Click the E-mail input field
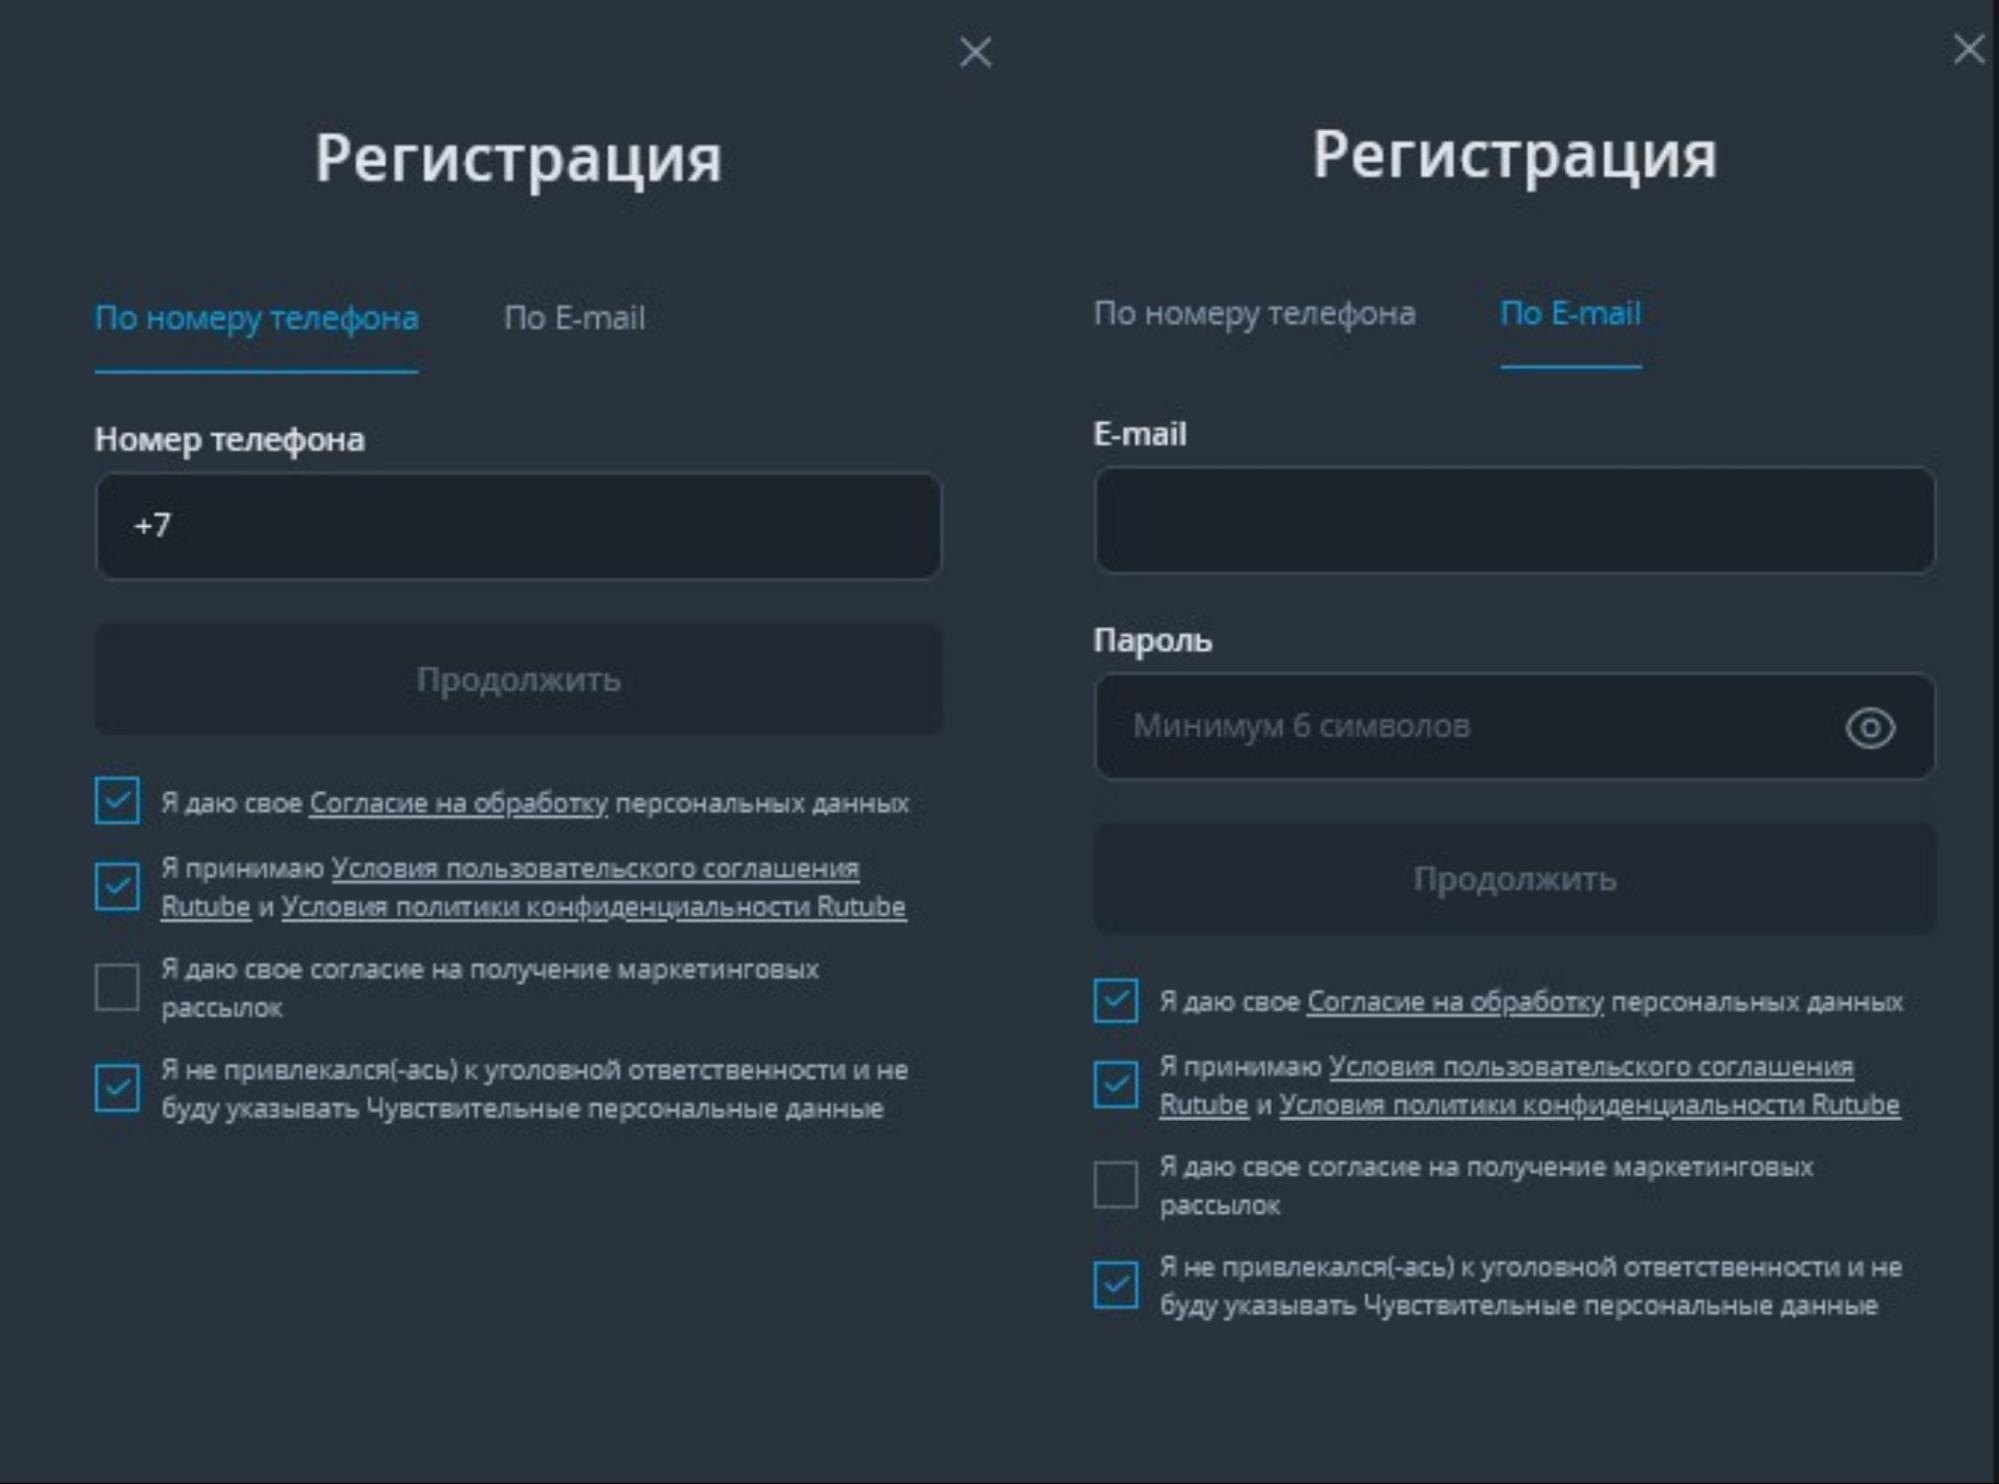This screenshot has width=1999, height=1484. (1514, 520)
